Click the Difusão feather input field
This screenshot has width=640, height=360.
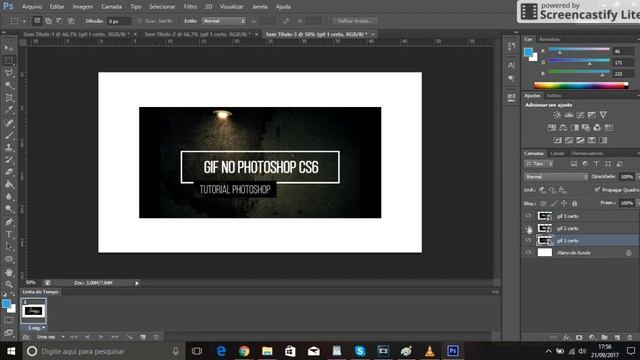tap(119, 21)
